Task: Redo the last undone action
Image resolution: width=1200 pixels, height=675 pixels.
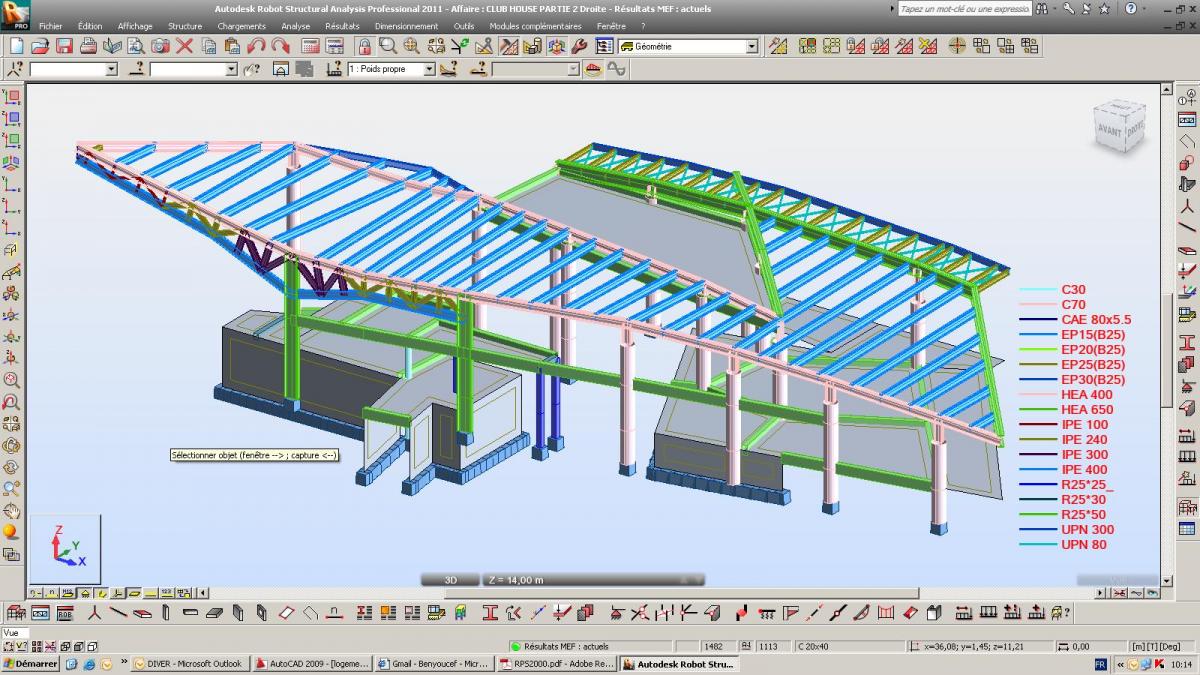Action: (280, 46)
